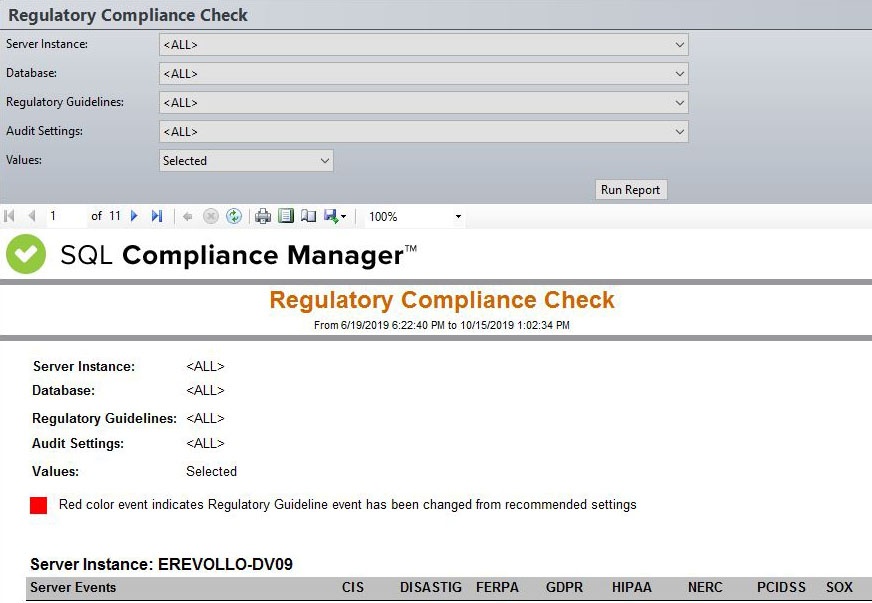Jump to last report page

point(157,216)
